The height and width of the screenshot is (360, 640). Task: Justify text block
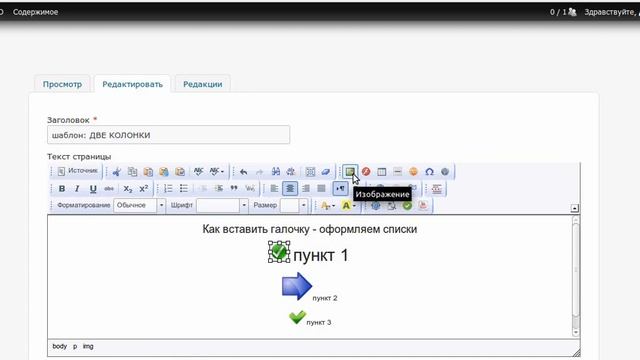(322, 189)
